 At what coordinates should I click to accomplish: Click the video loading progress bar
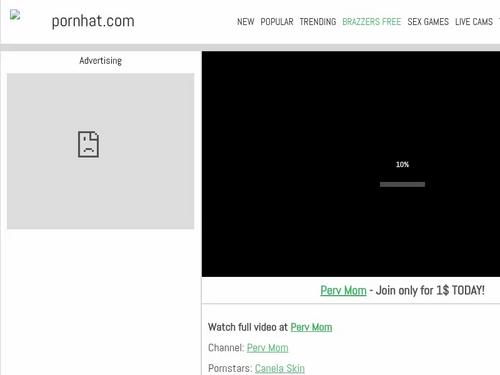pos(402,184)
